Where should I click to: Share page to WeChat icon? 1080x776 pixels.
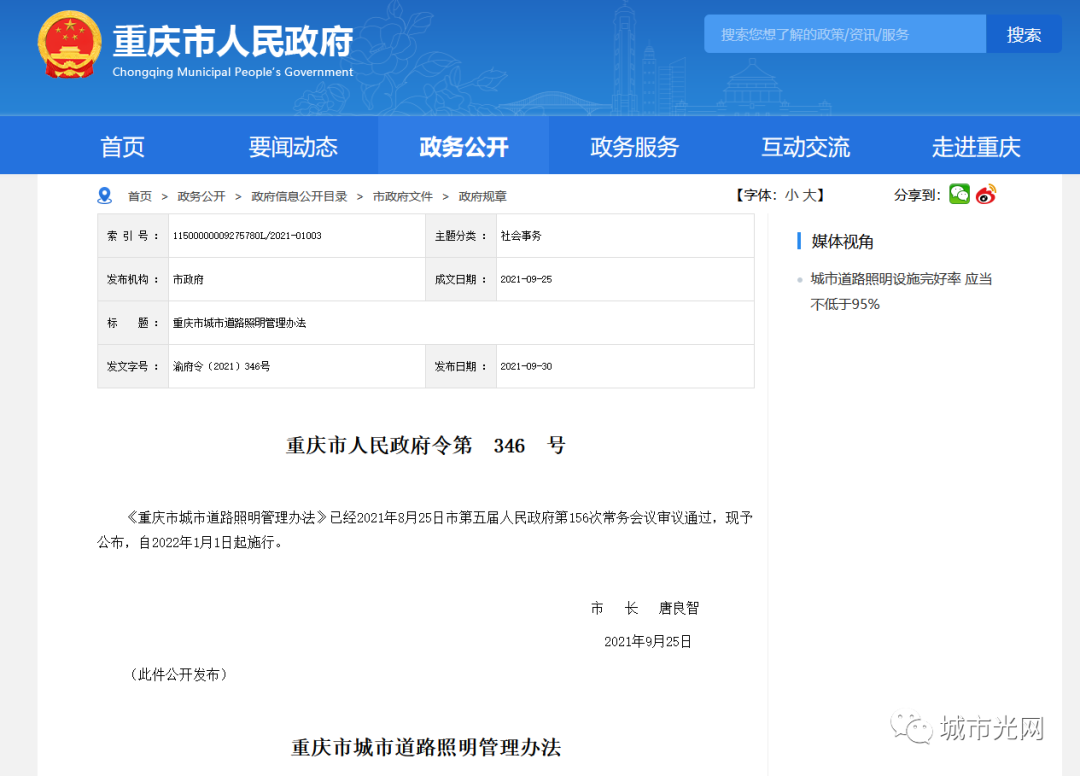959,194
